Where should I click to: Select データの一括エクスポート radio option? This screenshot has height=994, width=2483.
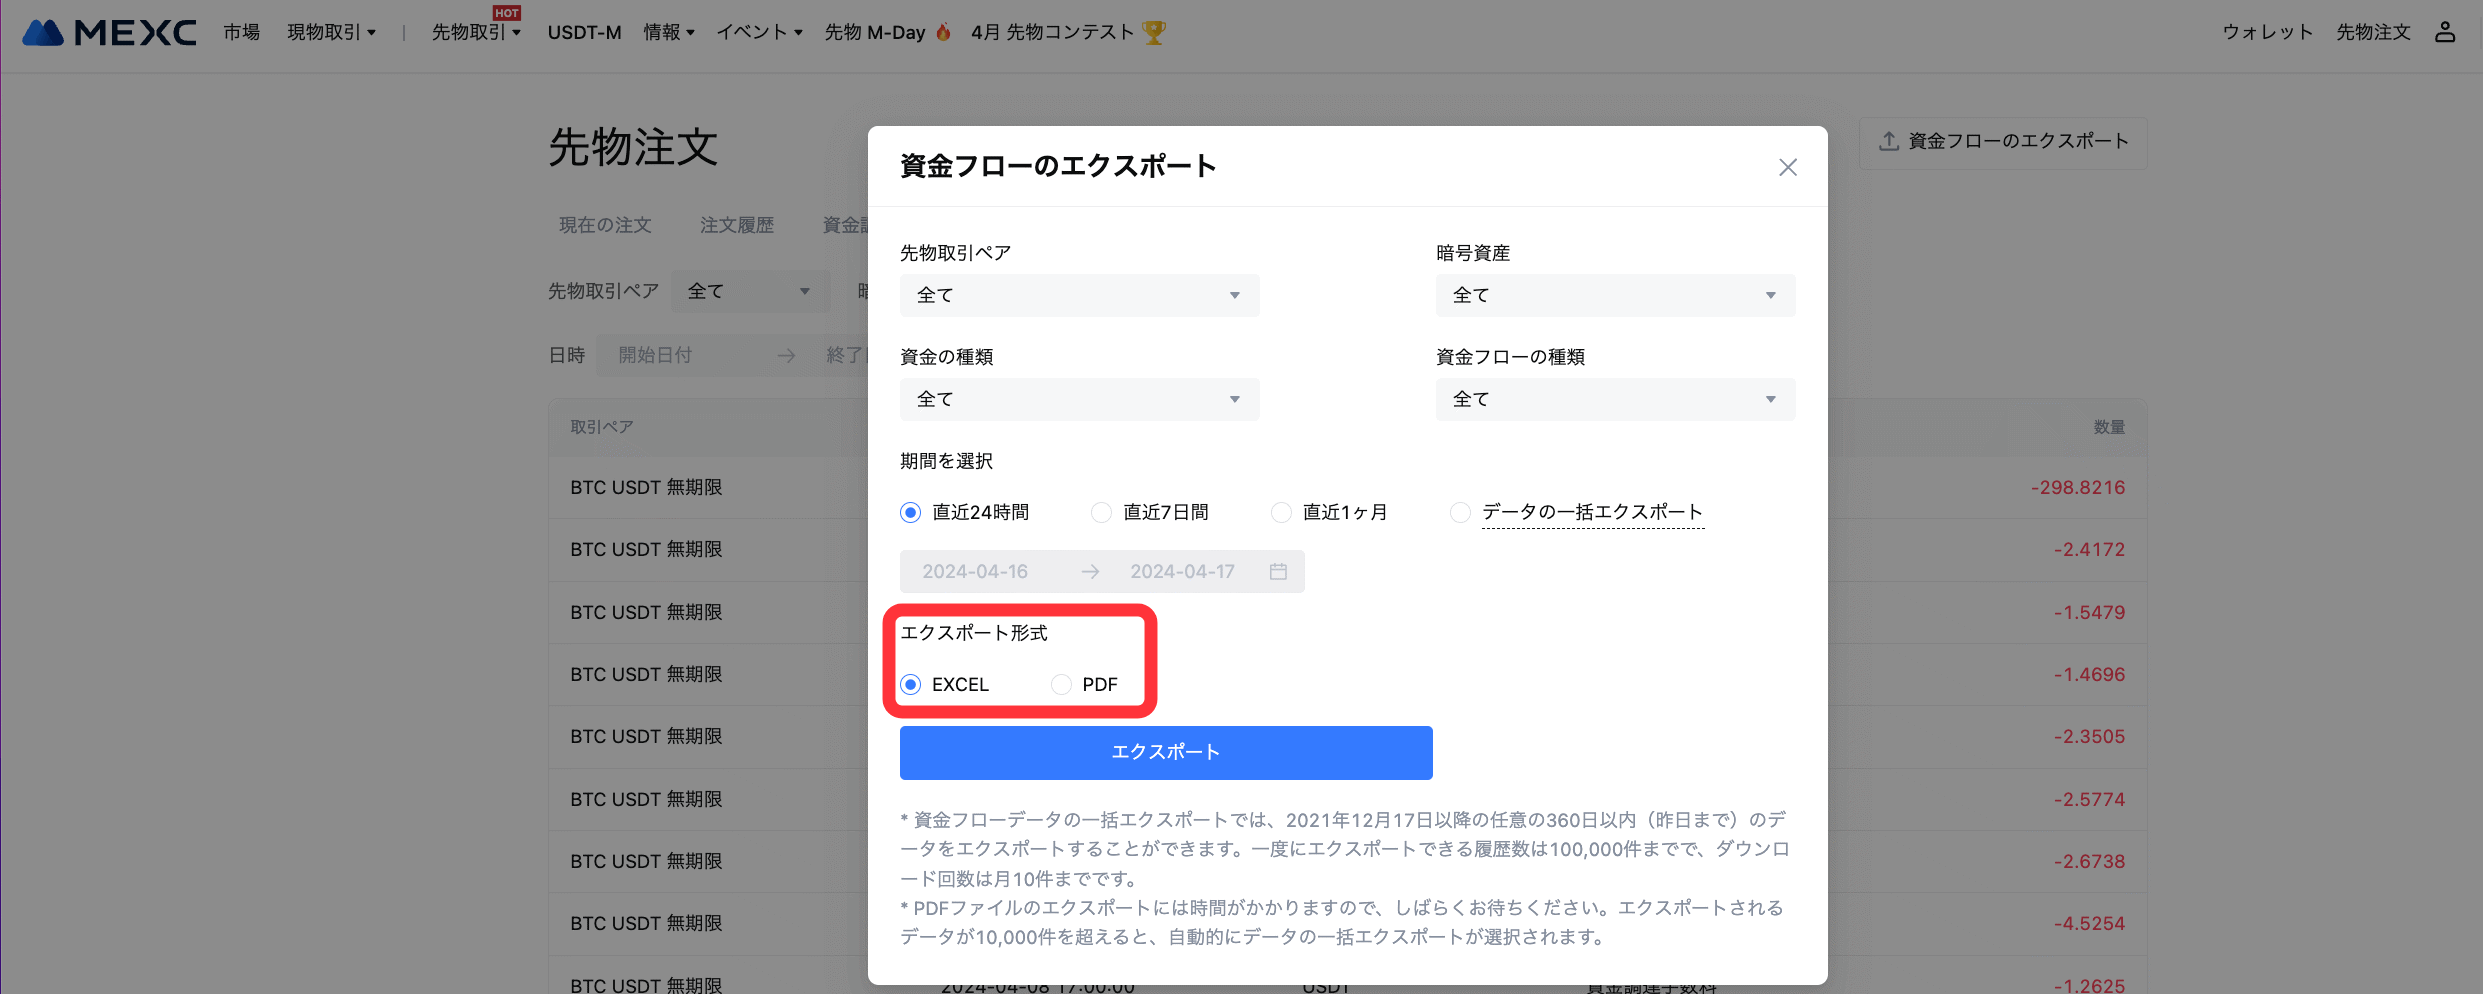1460,512
